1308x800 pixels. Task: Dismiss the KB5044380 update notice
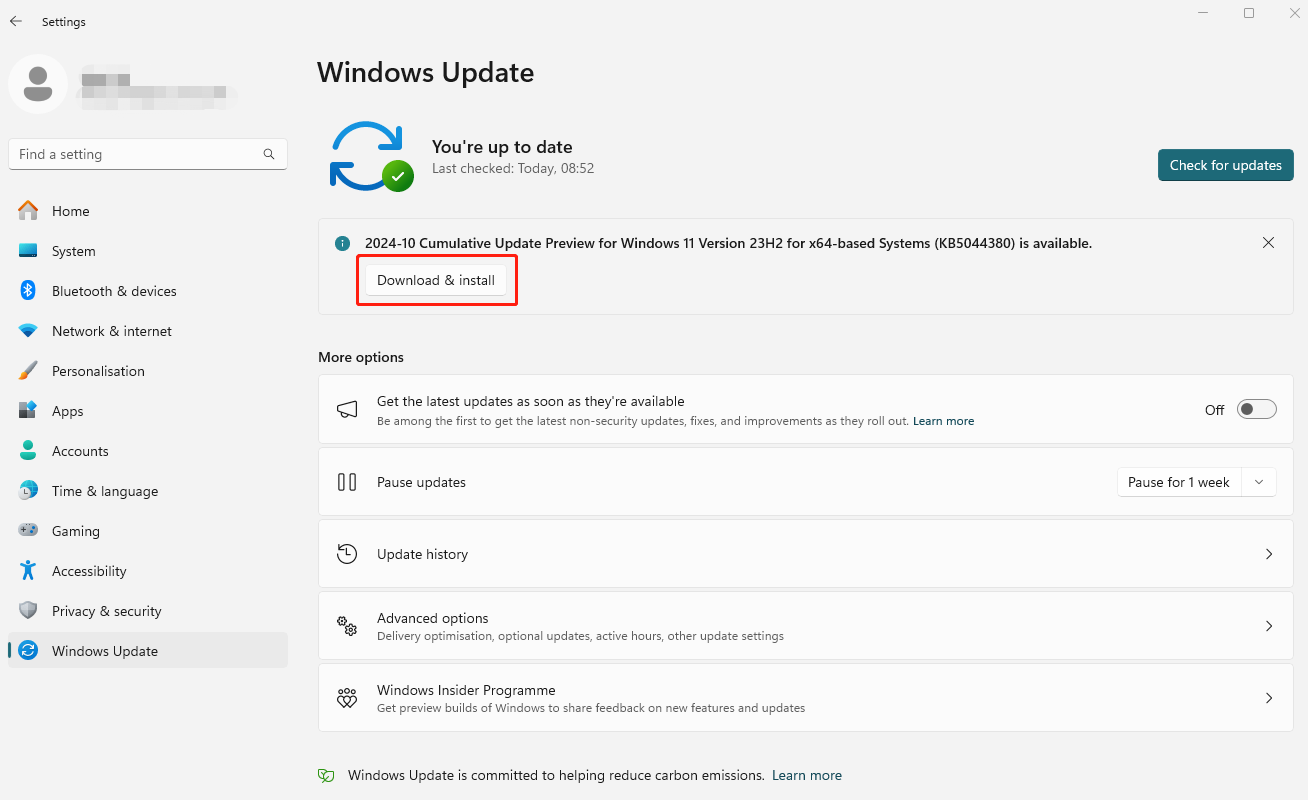1268,243
